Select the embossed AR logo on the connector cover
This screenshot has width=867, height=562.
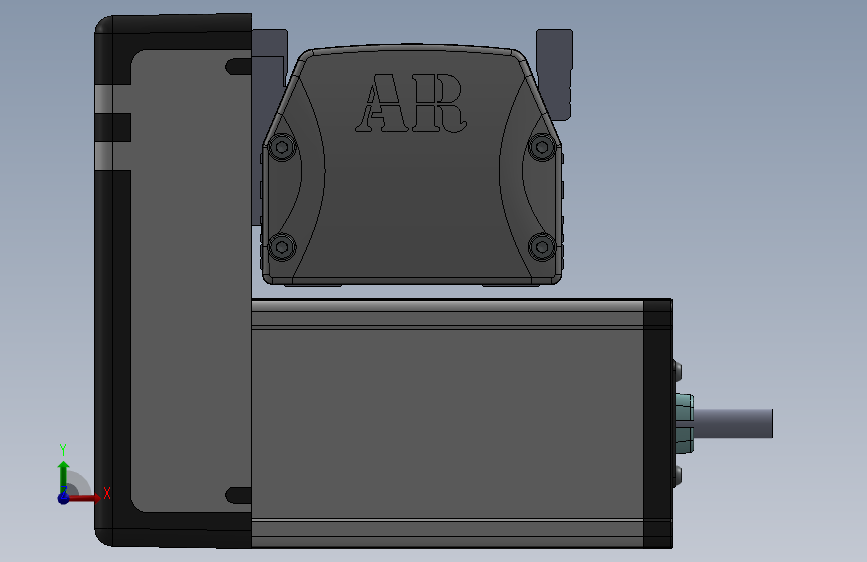[411, 103]
